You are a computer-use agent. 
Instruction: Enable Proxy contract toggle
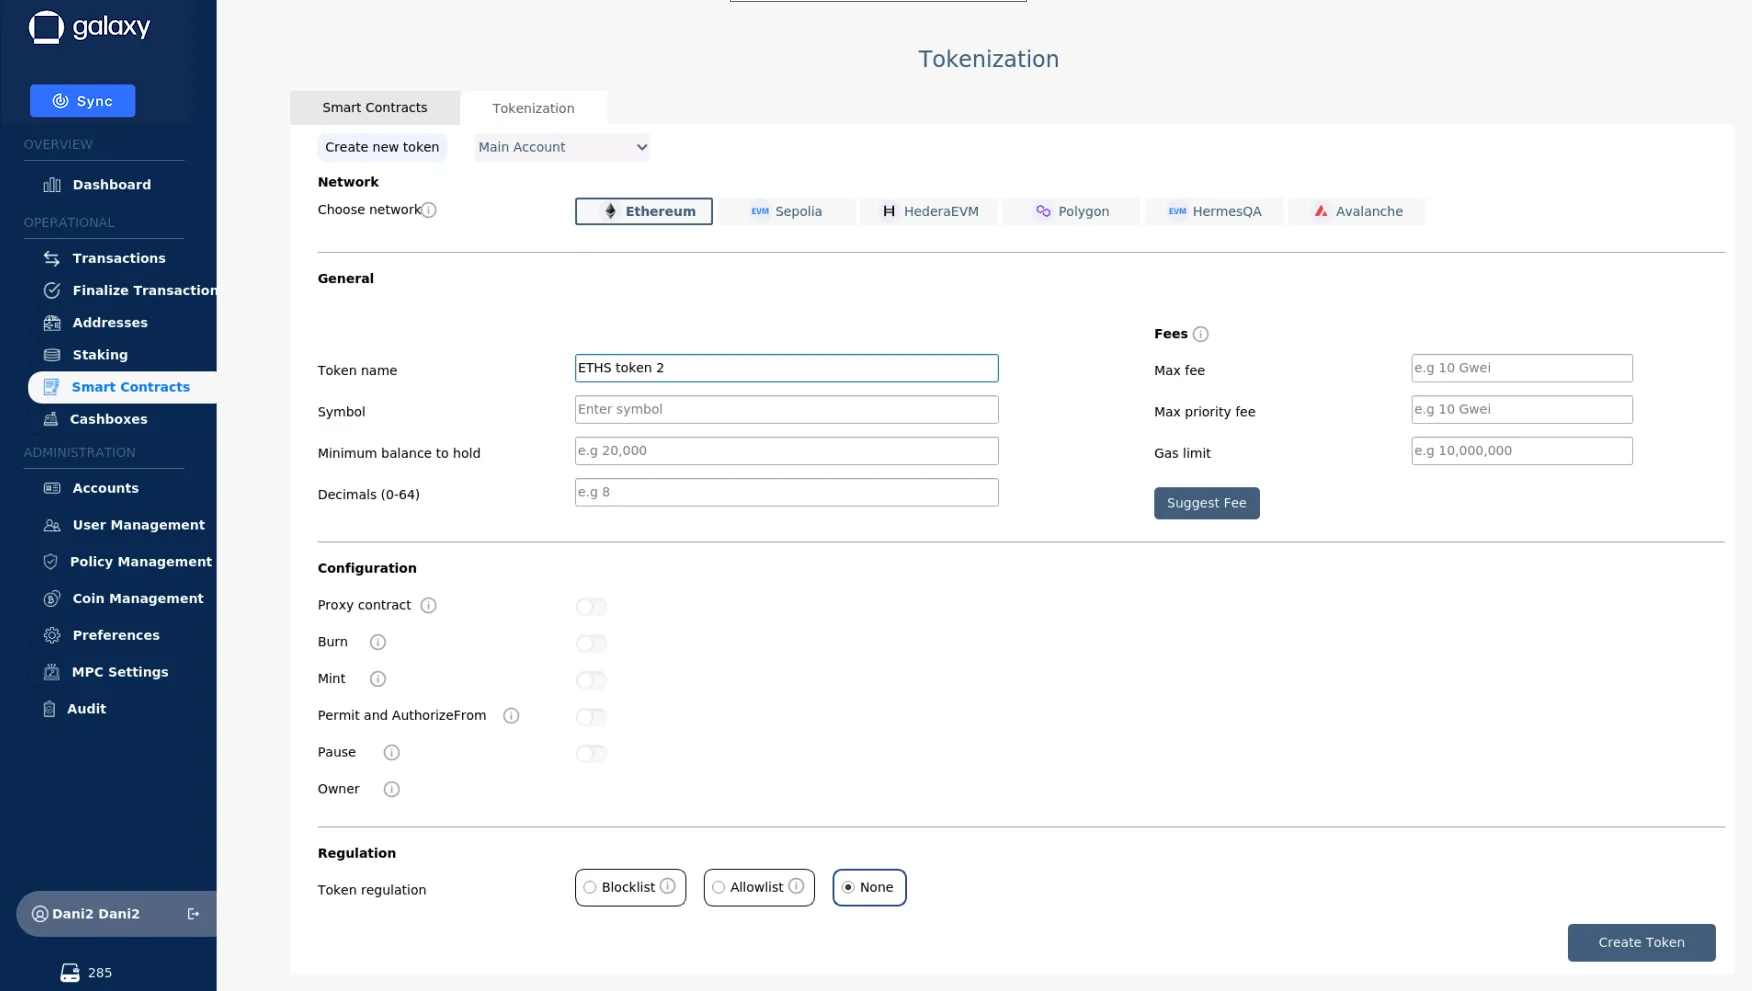pyautogui.click(x=591, y=606)
